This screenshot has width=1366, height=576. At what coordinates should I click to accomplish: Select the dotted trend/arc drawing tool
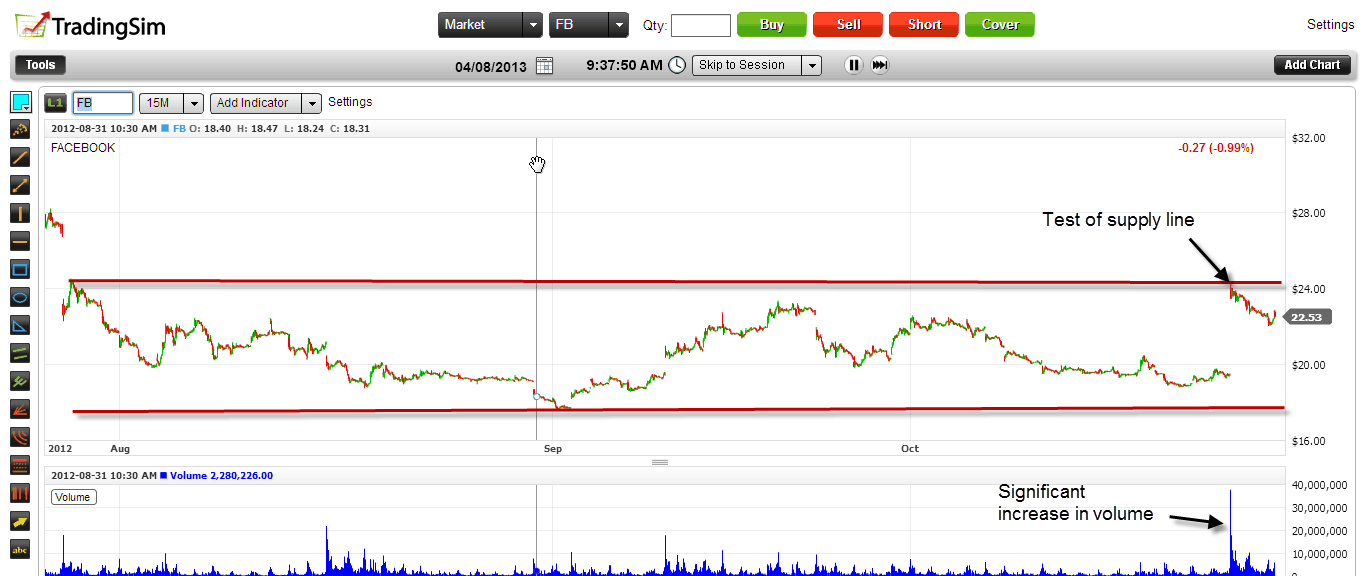[20, 129]
